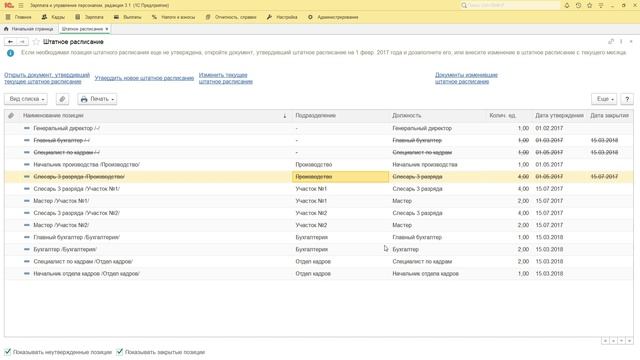Add Штатное расписание to favorites star
This screenshot has height=360, width=640.
coord(36,42)
